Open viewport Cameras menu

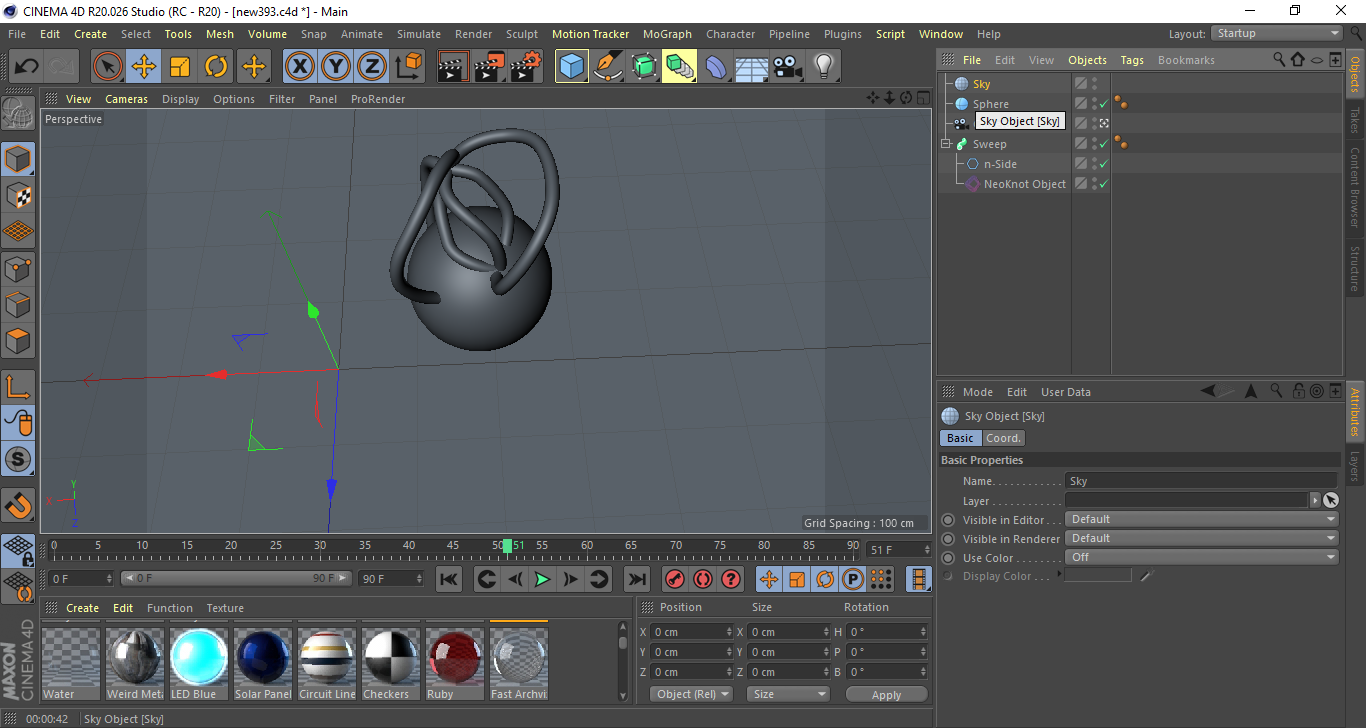(126, 99)
